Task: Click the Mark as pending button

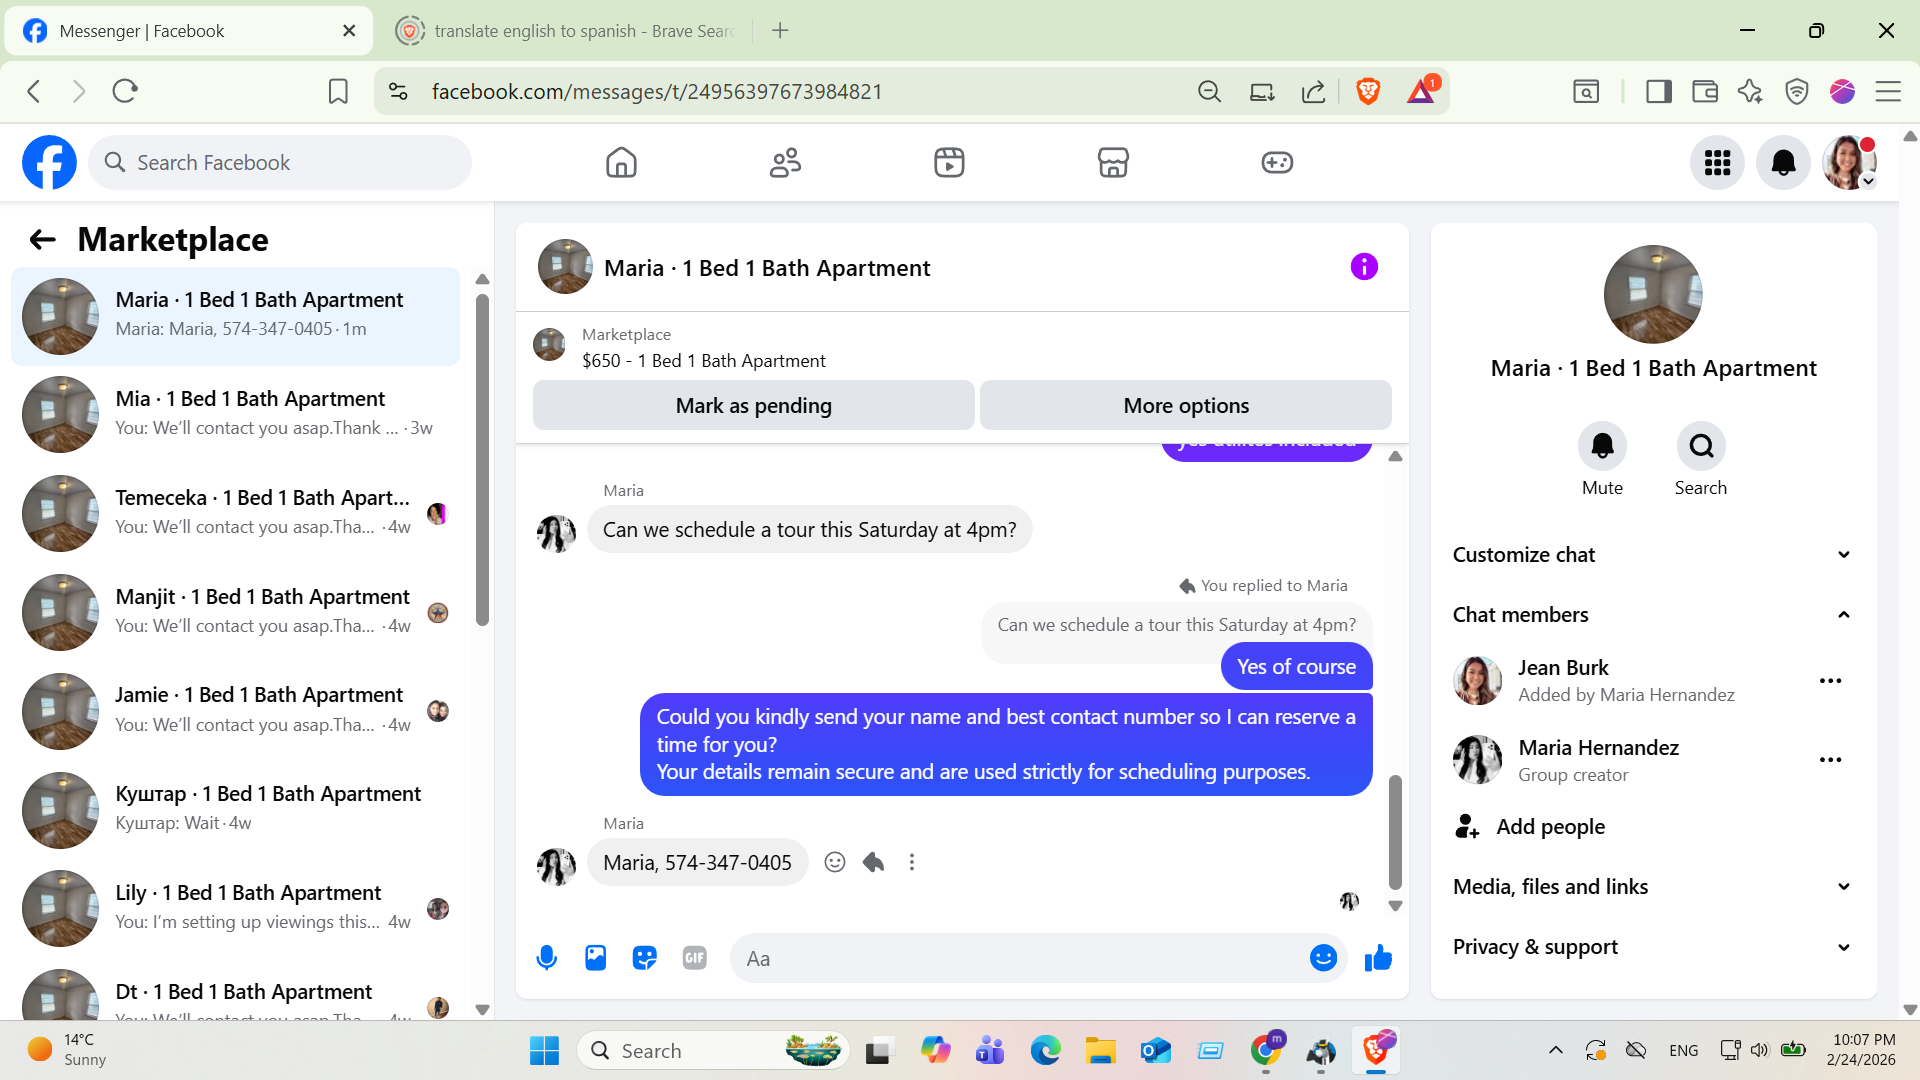Action: pyautogui.click(x=753, y=405)
